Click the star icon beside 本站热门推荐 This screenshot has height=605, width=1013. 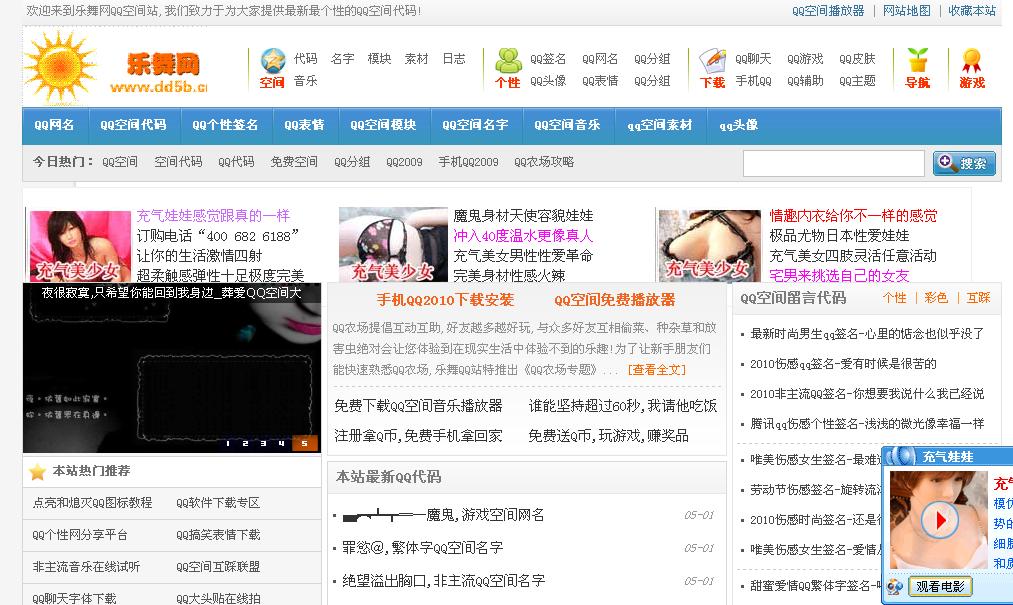(38, 472)
